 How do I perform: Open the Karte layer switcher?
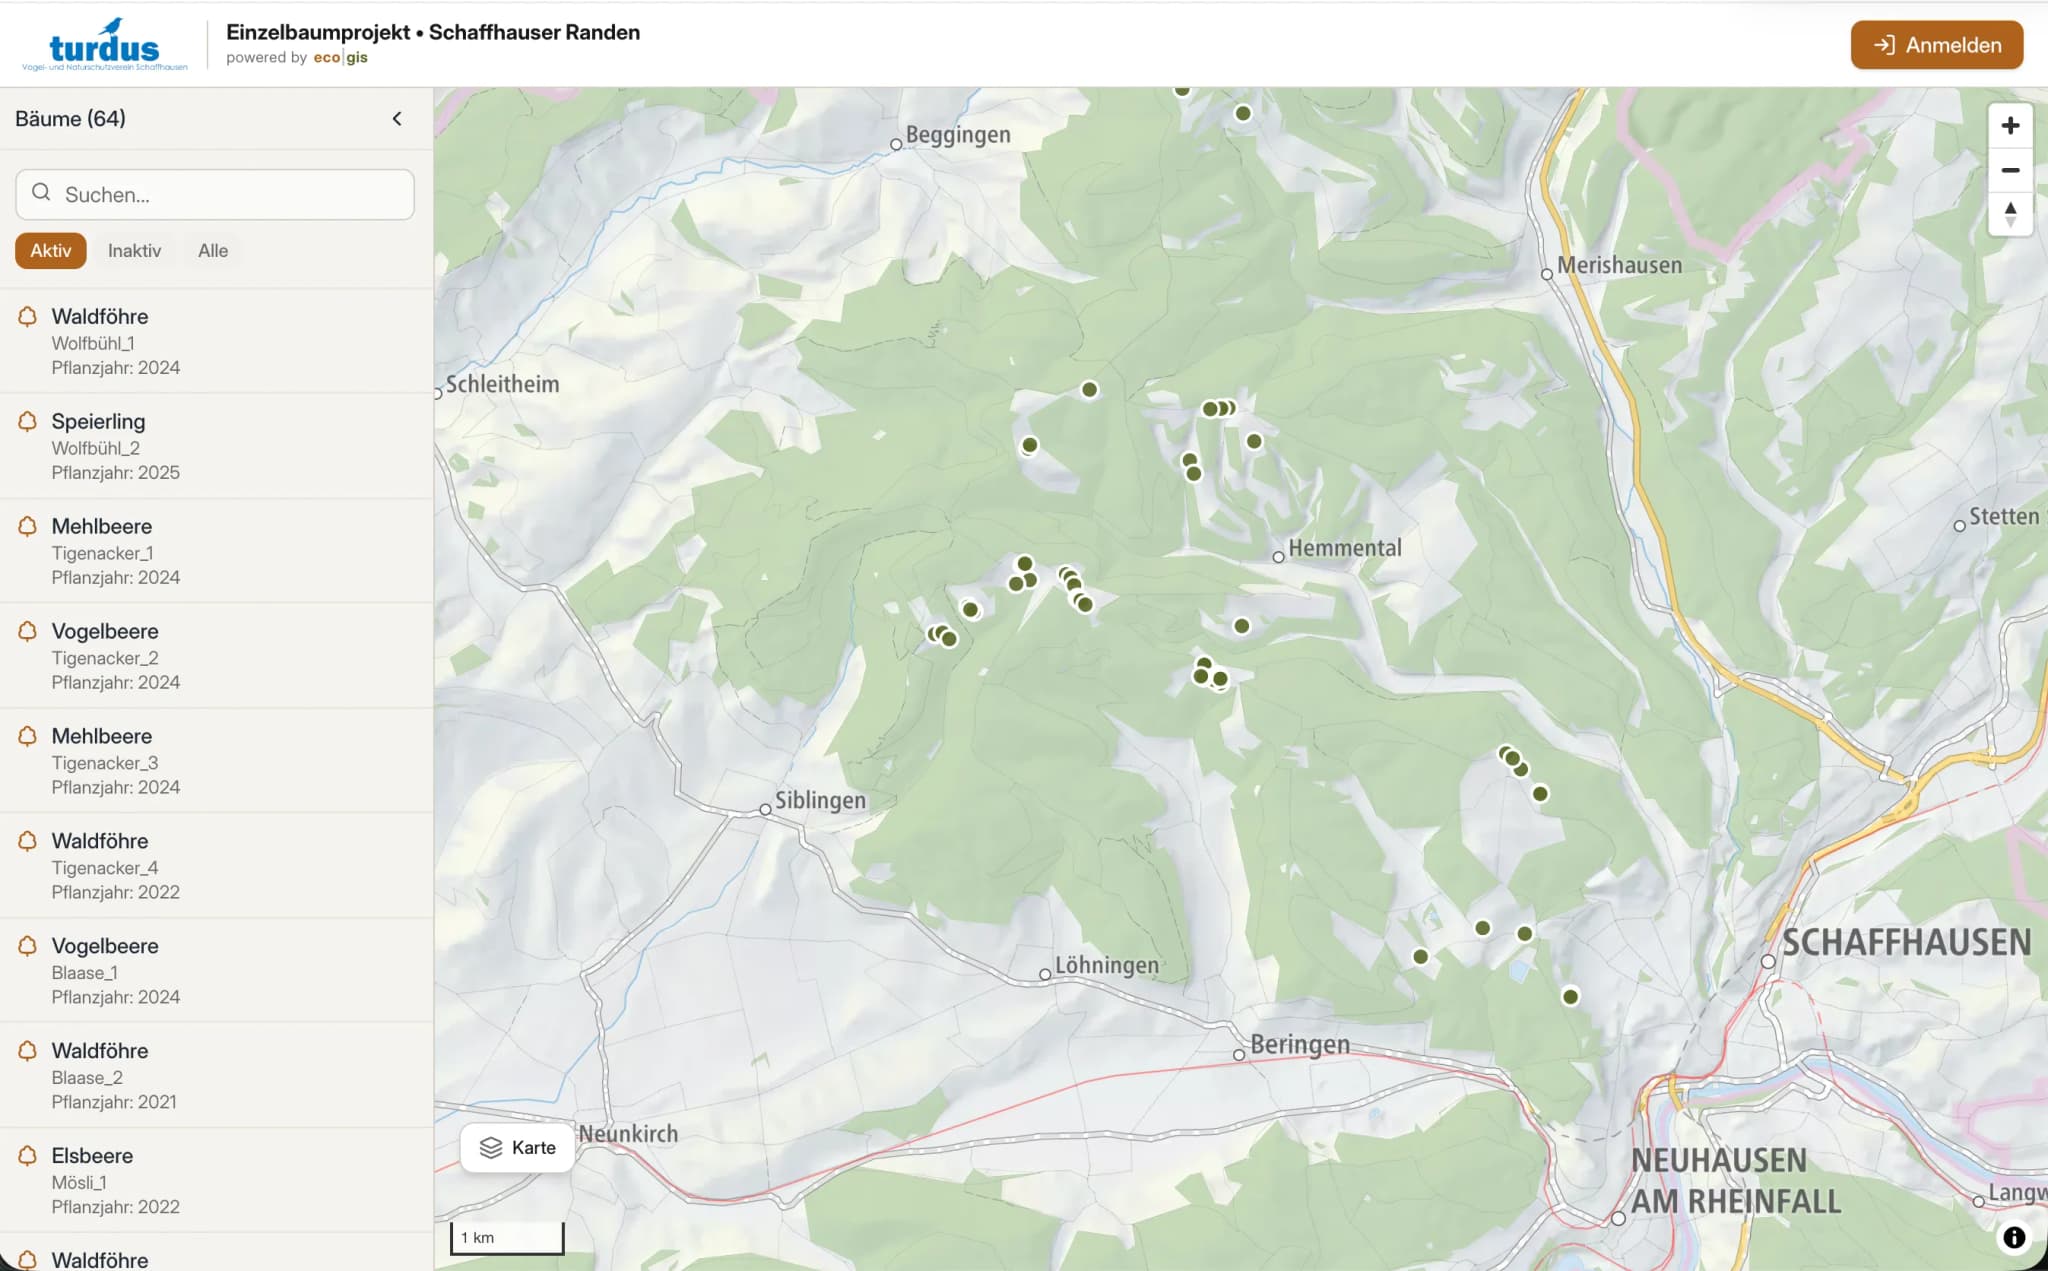point(517,1148)
